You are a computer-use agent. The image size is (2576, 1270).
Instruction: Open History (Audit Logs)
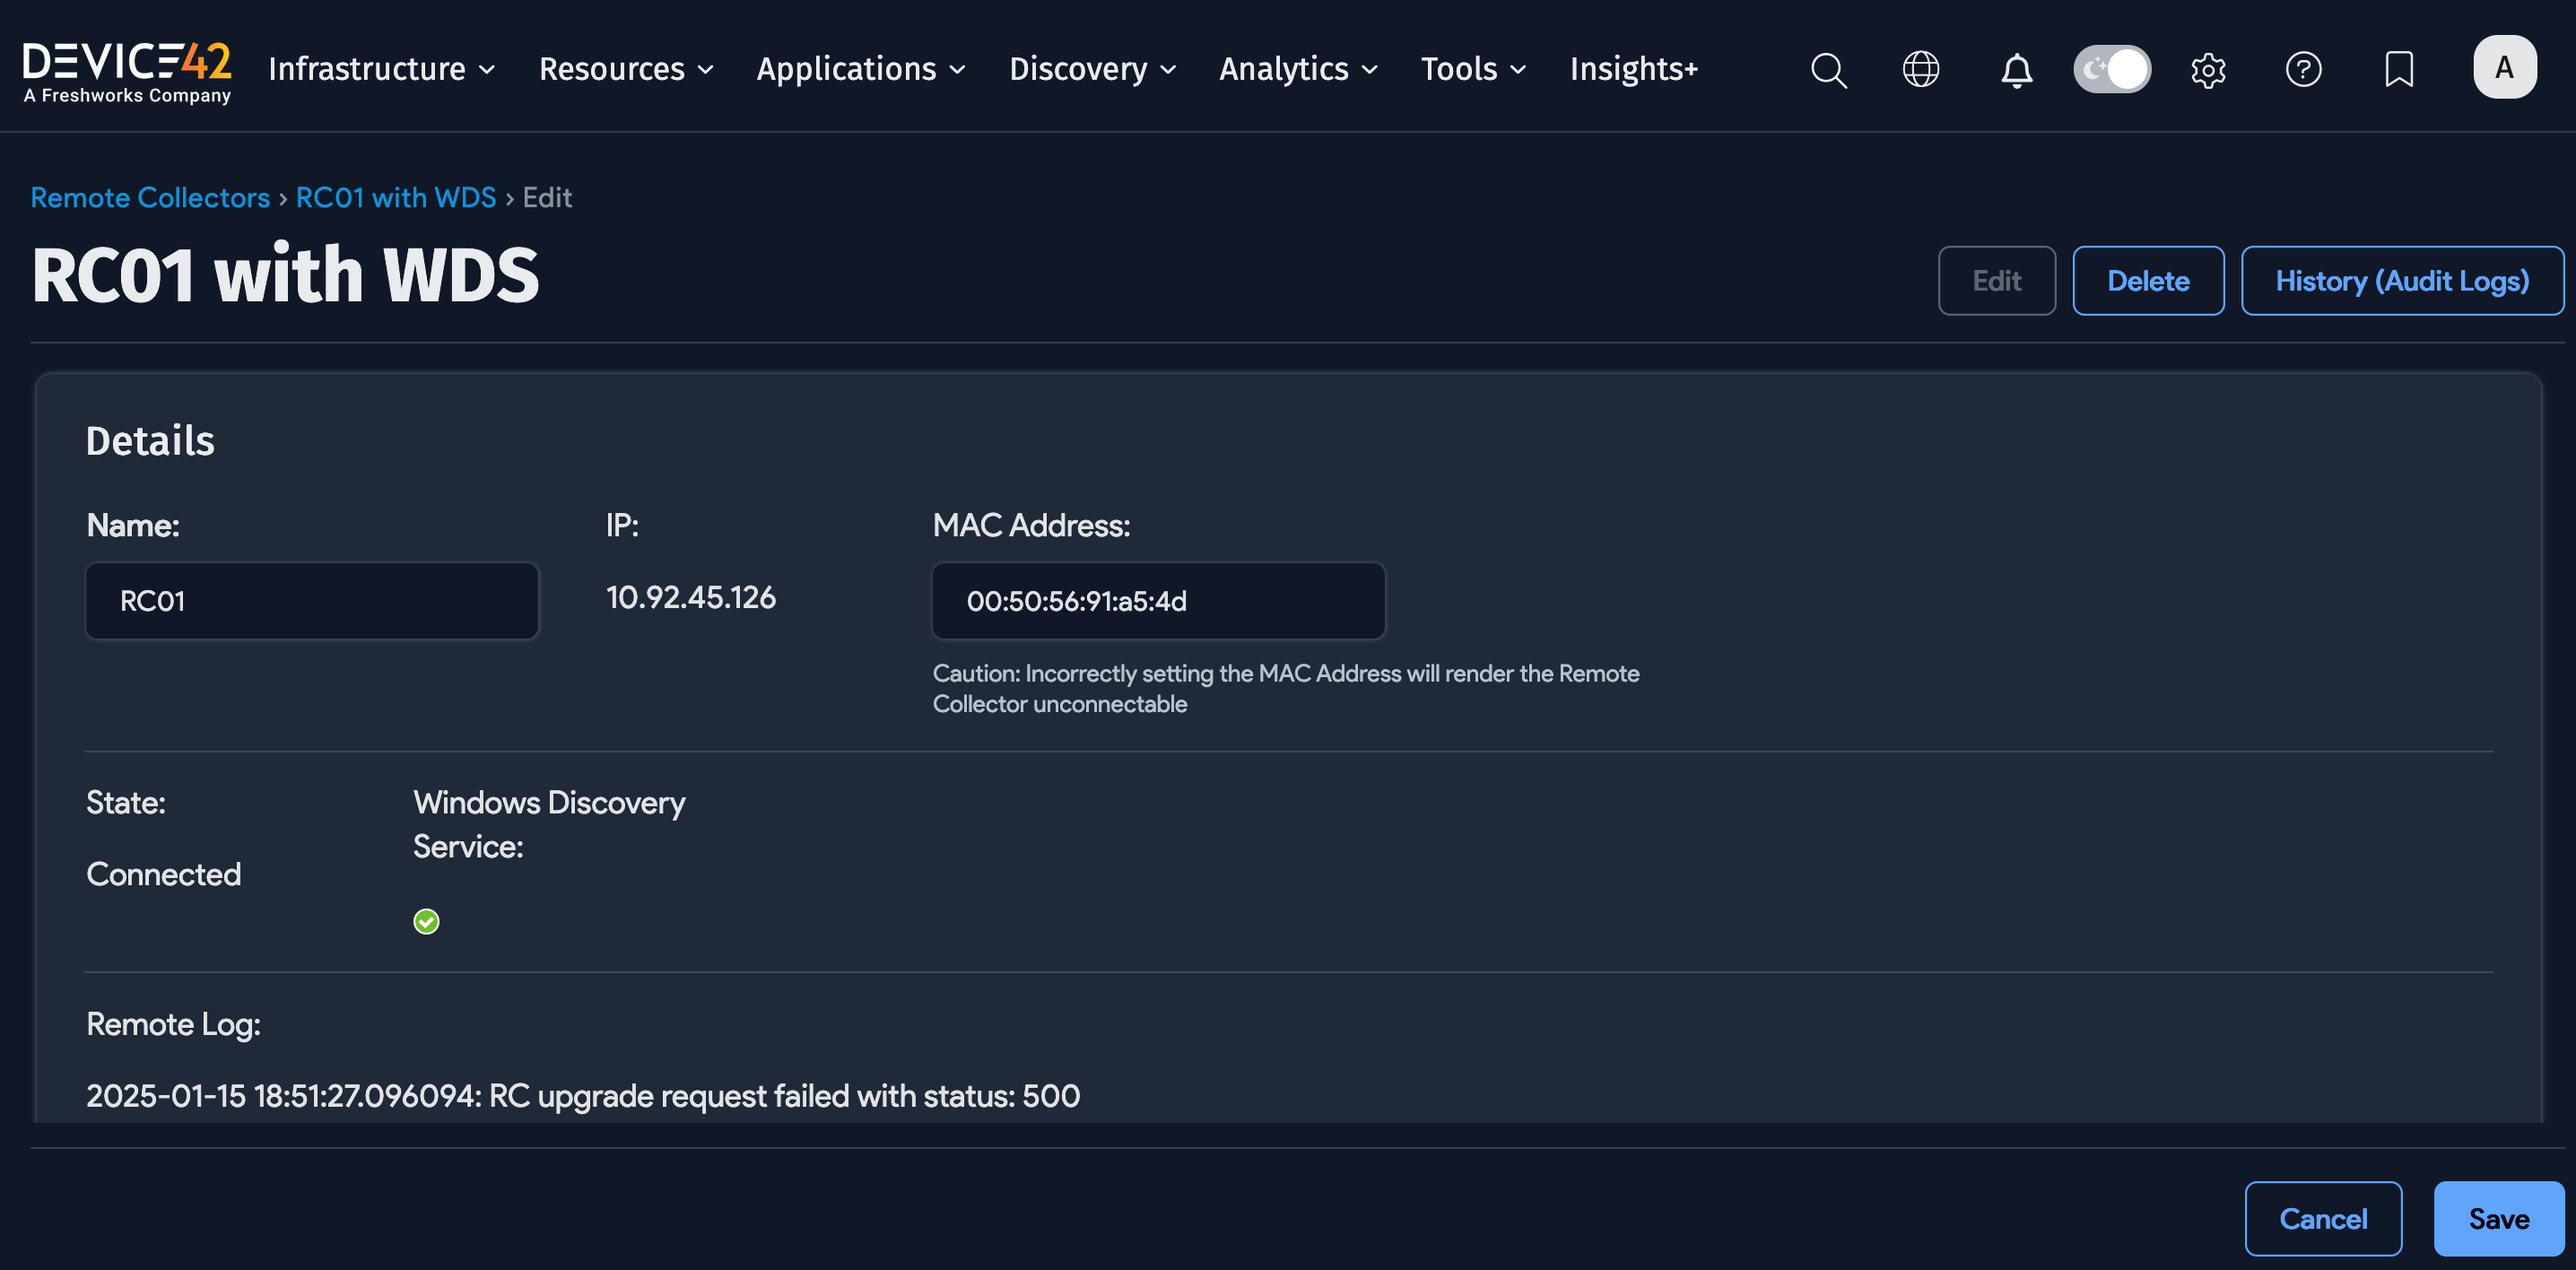(2402, 281)
